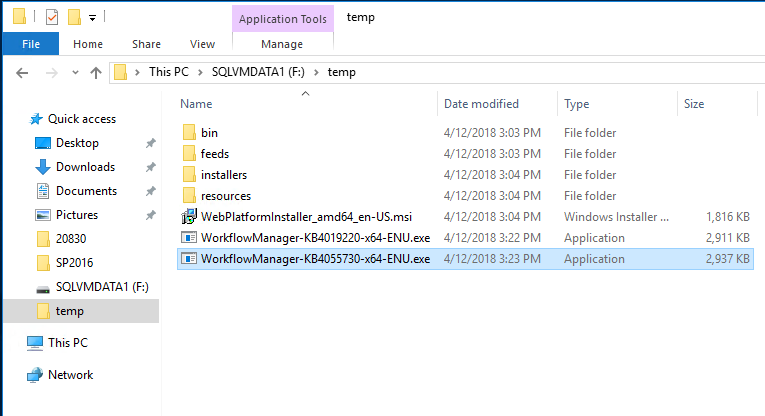Viewport: 765px width, 416px height.
Task: Click temp in the address bar path
Action: (342, 72)
